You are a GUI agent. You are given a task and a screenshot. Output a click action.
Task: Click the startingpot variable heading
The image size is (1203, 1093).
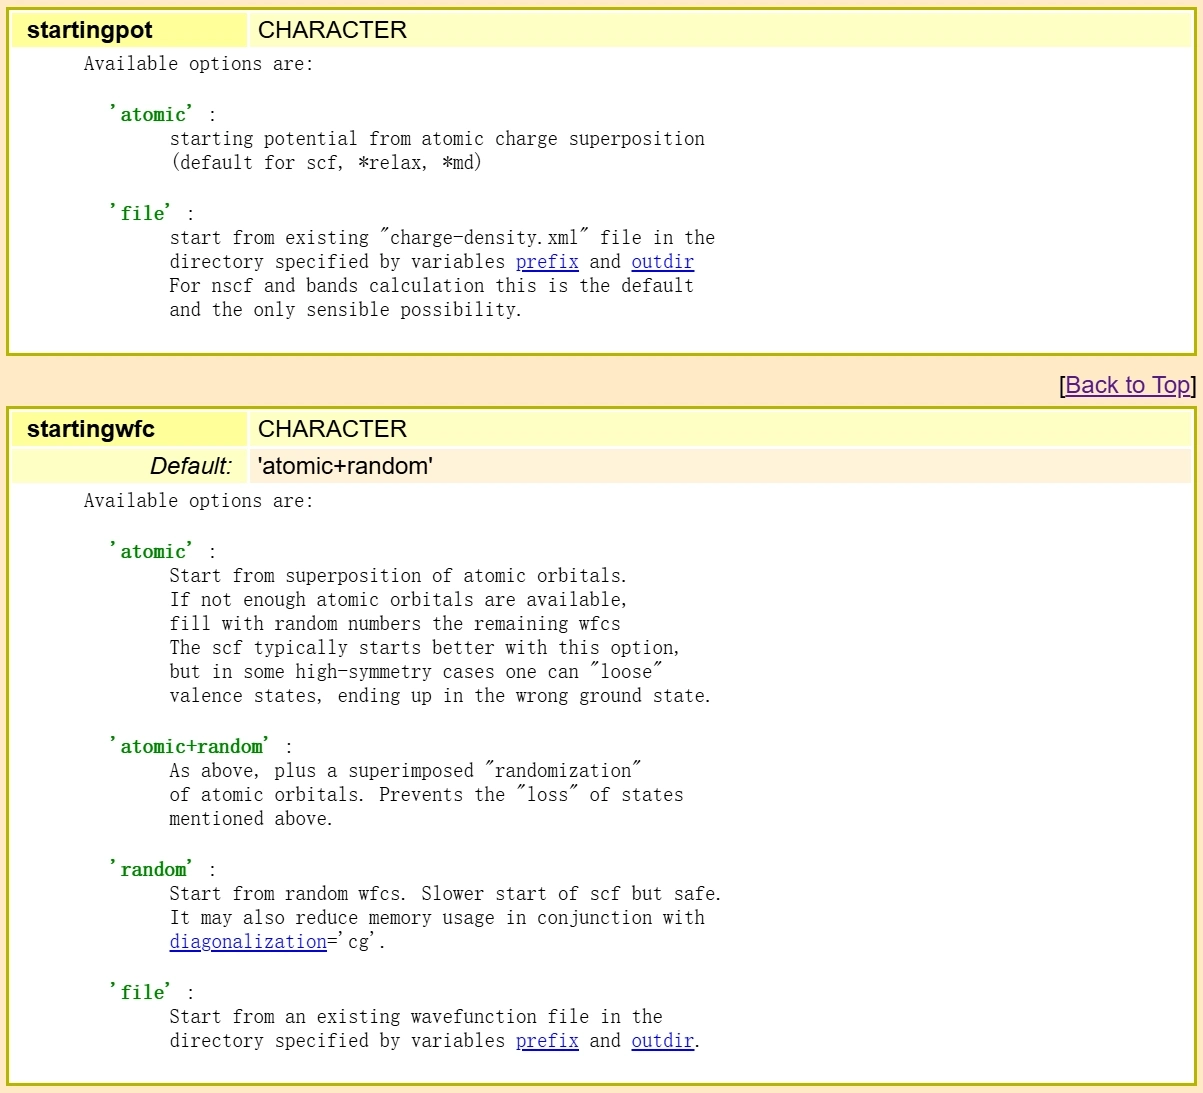(90, 30)
